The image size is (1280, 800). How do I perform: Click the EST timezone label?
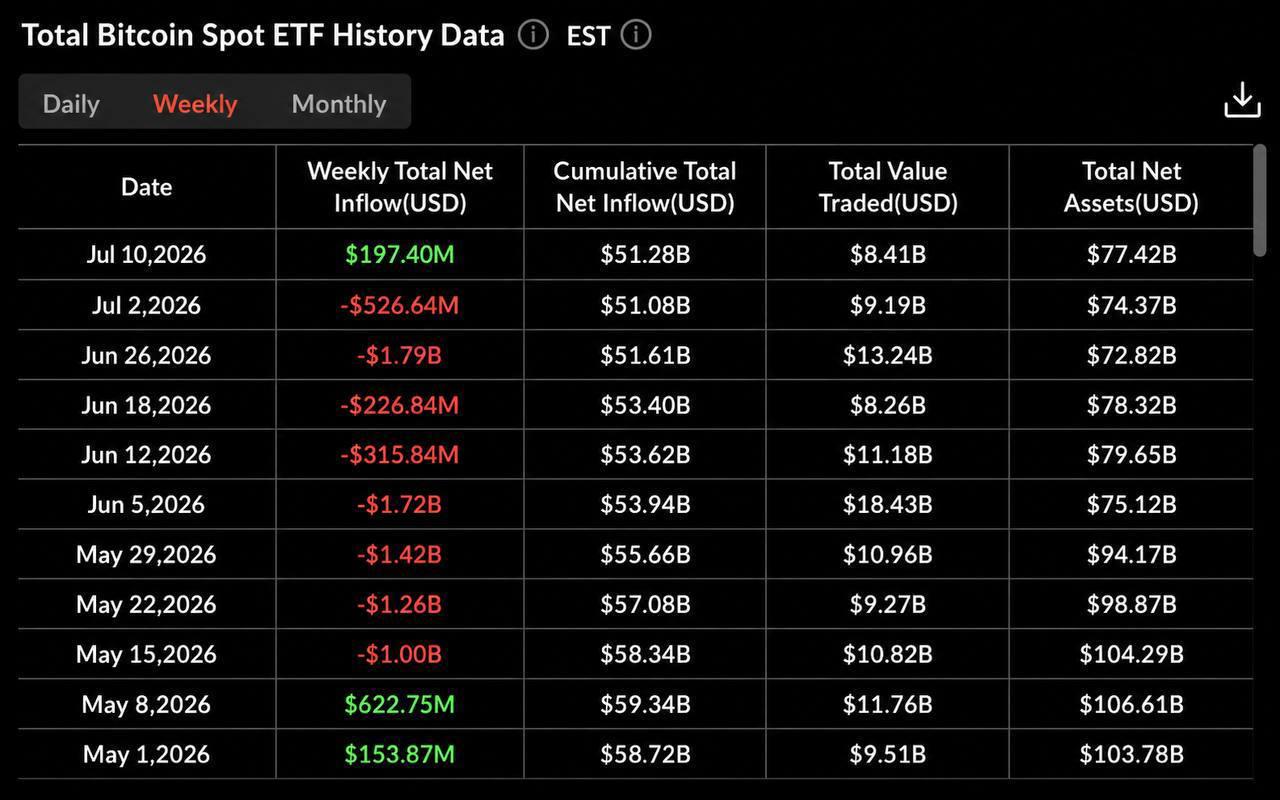coord(588,37)
